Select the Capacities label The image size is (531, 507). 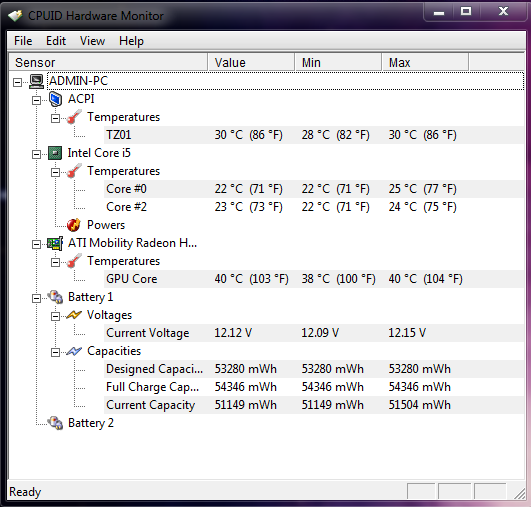(x=114, y=351)
